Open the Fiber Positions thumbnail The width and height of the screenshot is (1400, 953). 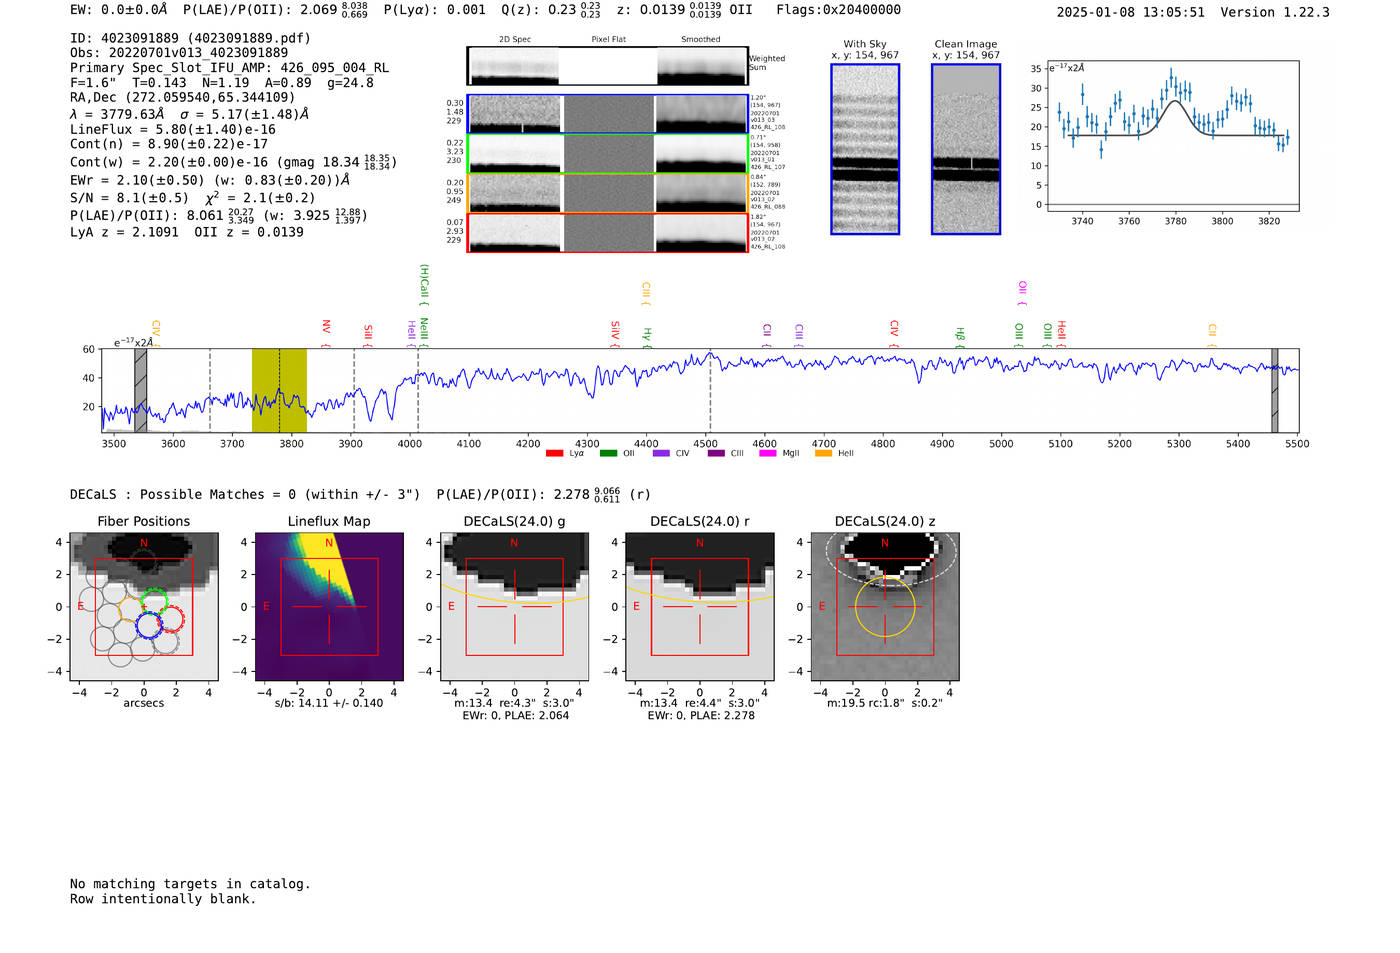(x=144, y=606)
